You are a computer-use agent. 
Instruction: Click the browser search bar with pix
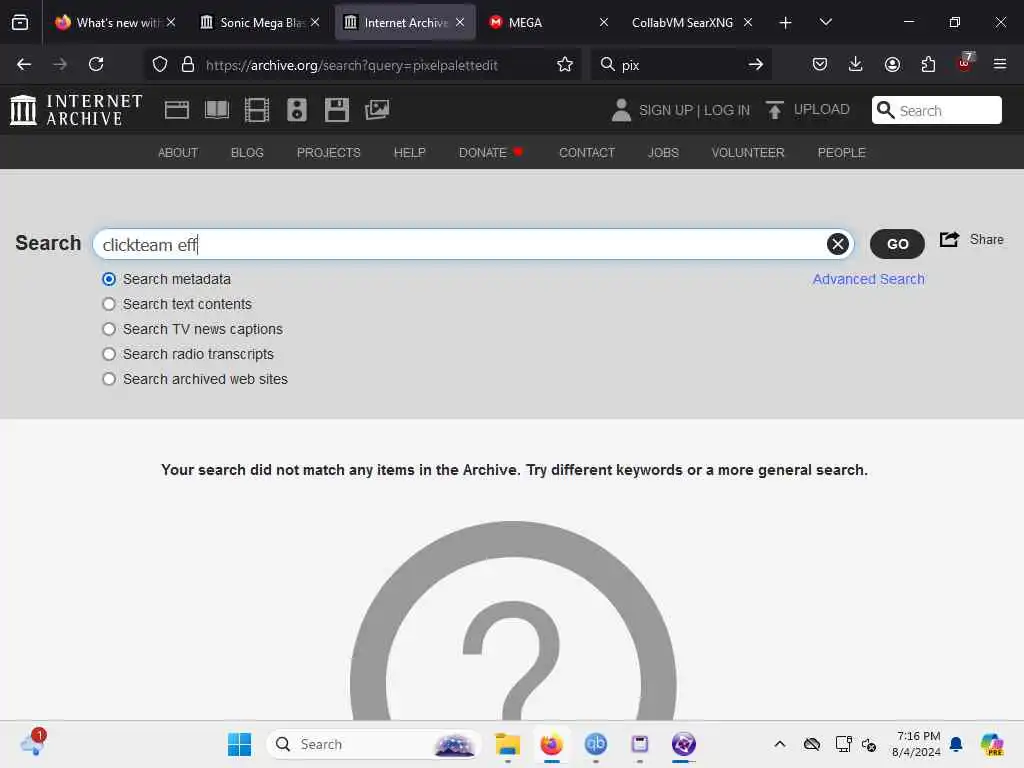[679, 65]
